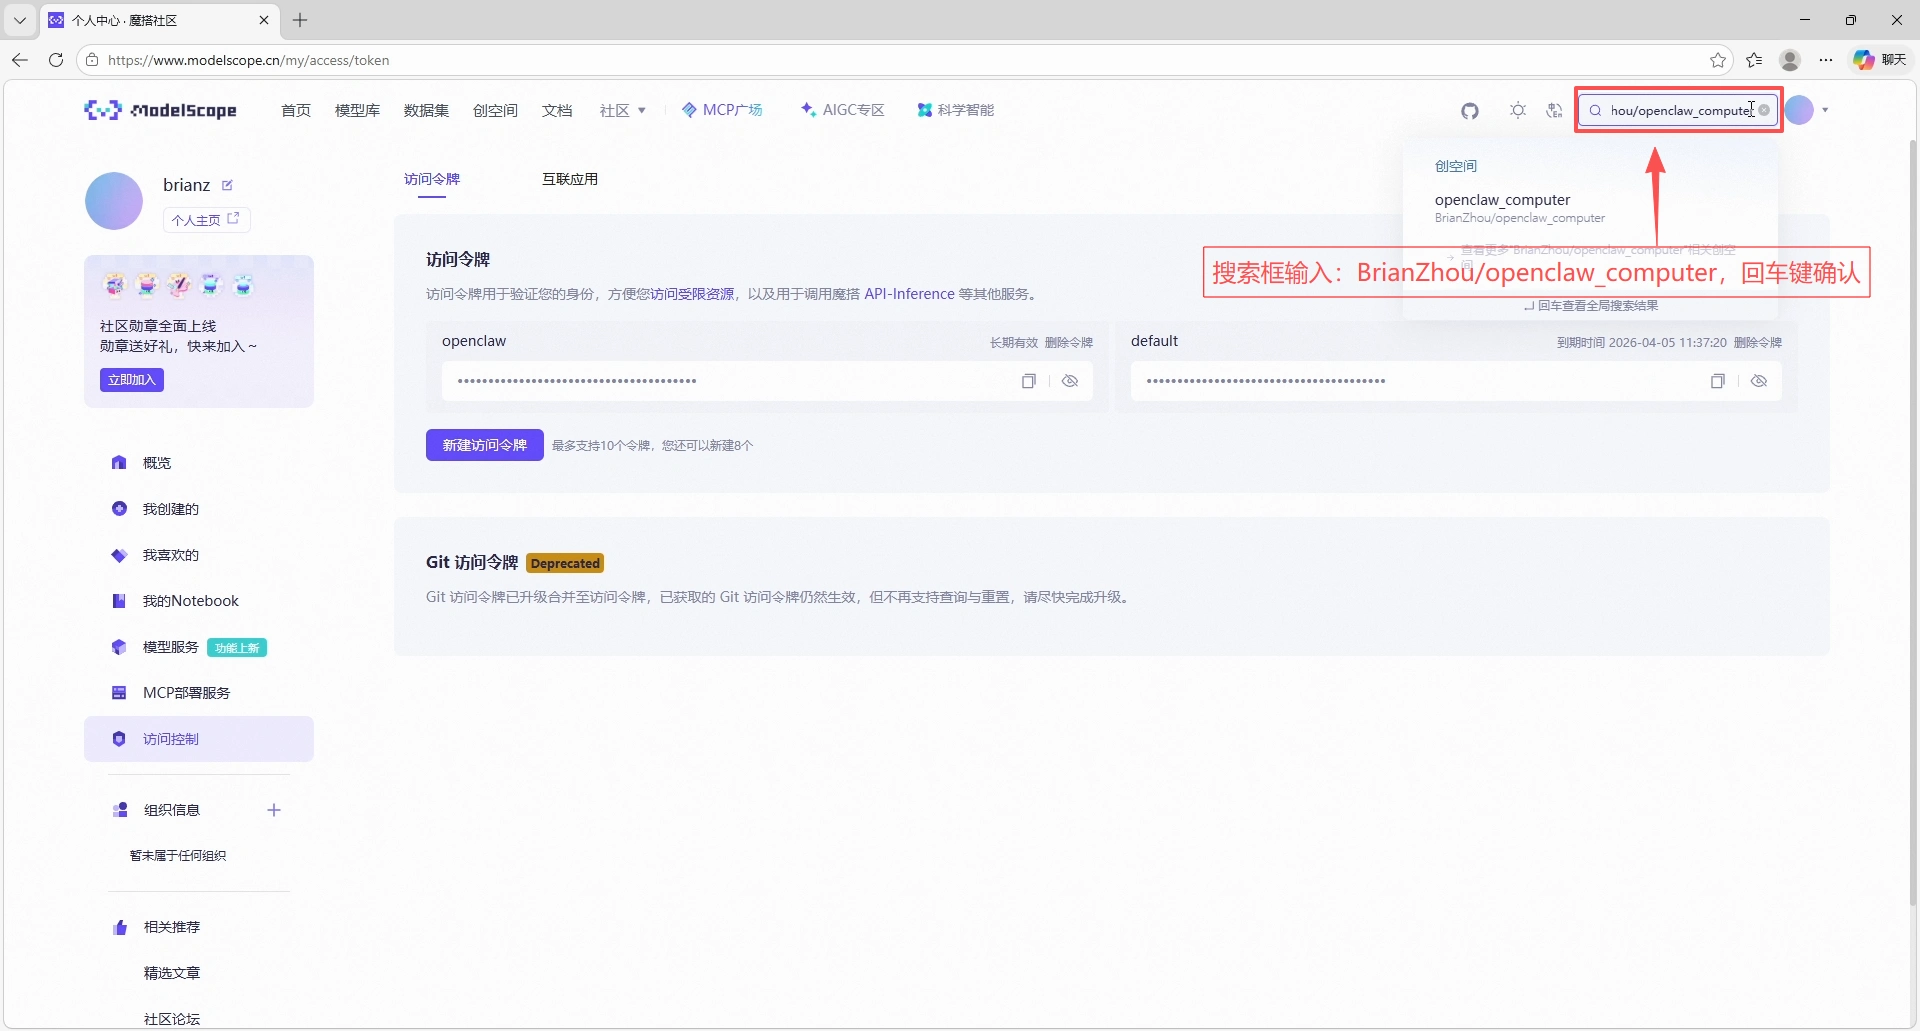
Task: Open 创空间 in the navigation bar
Action: (495, 111)
